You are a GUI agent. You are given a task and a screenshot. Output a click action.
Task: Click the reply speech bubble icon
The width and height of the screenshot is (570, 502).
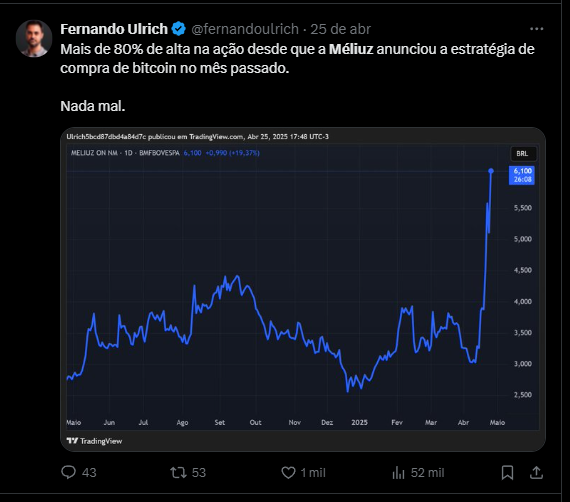pyautogui.click(x=68, y=472)
